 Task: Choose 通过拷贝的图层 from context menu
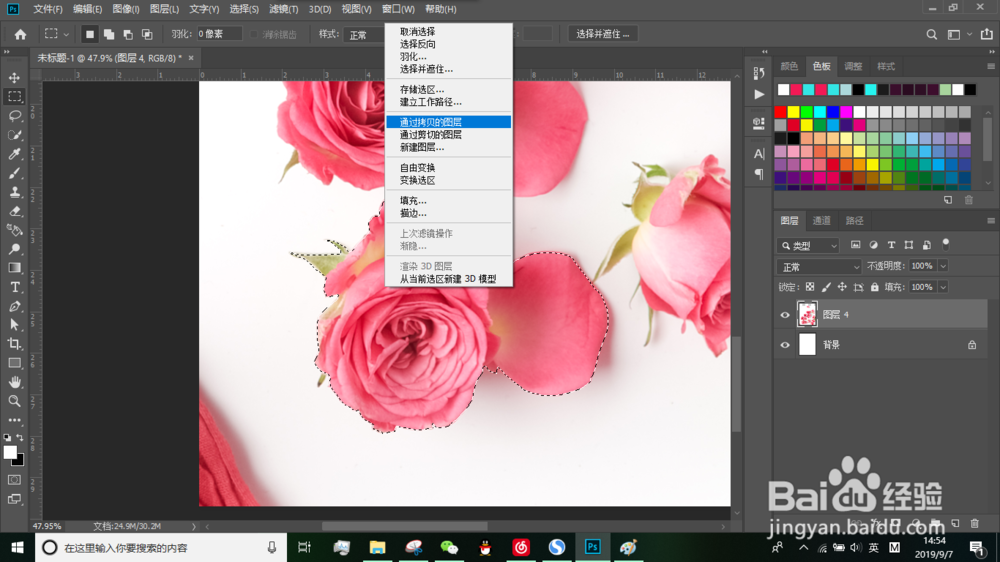[449, 122]
